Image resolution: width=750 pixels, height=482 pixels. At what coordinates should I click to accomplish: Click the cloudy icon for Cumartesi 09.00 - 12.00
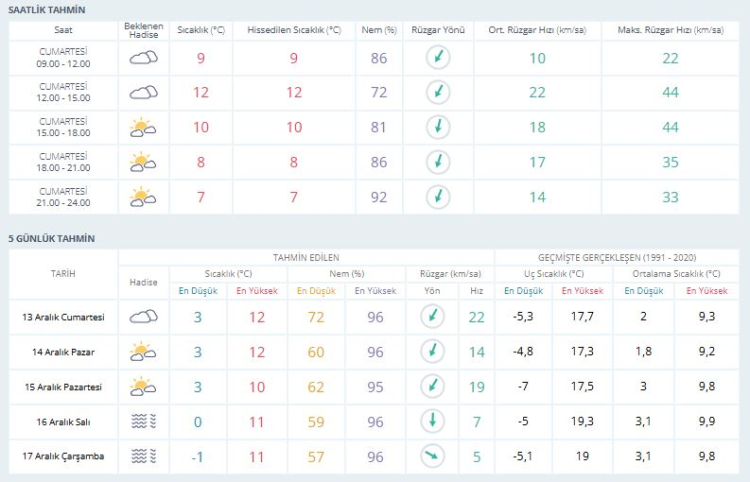[x=144, y=58]
